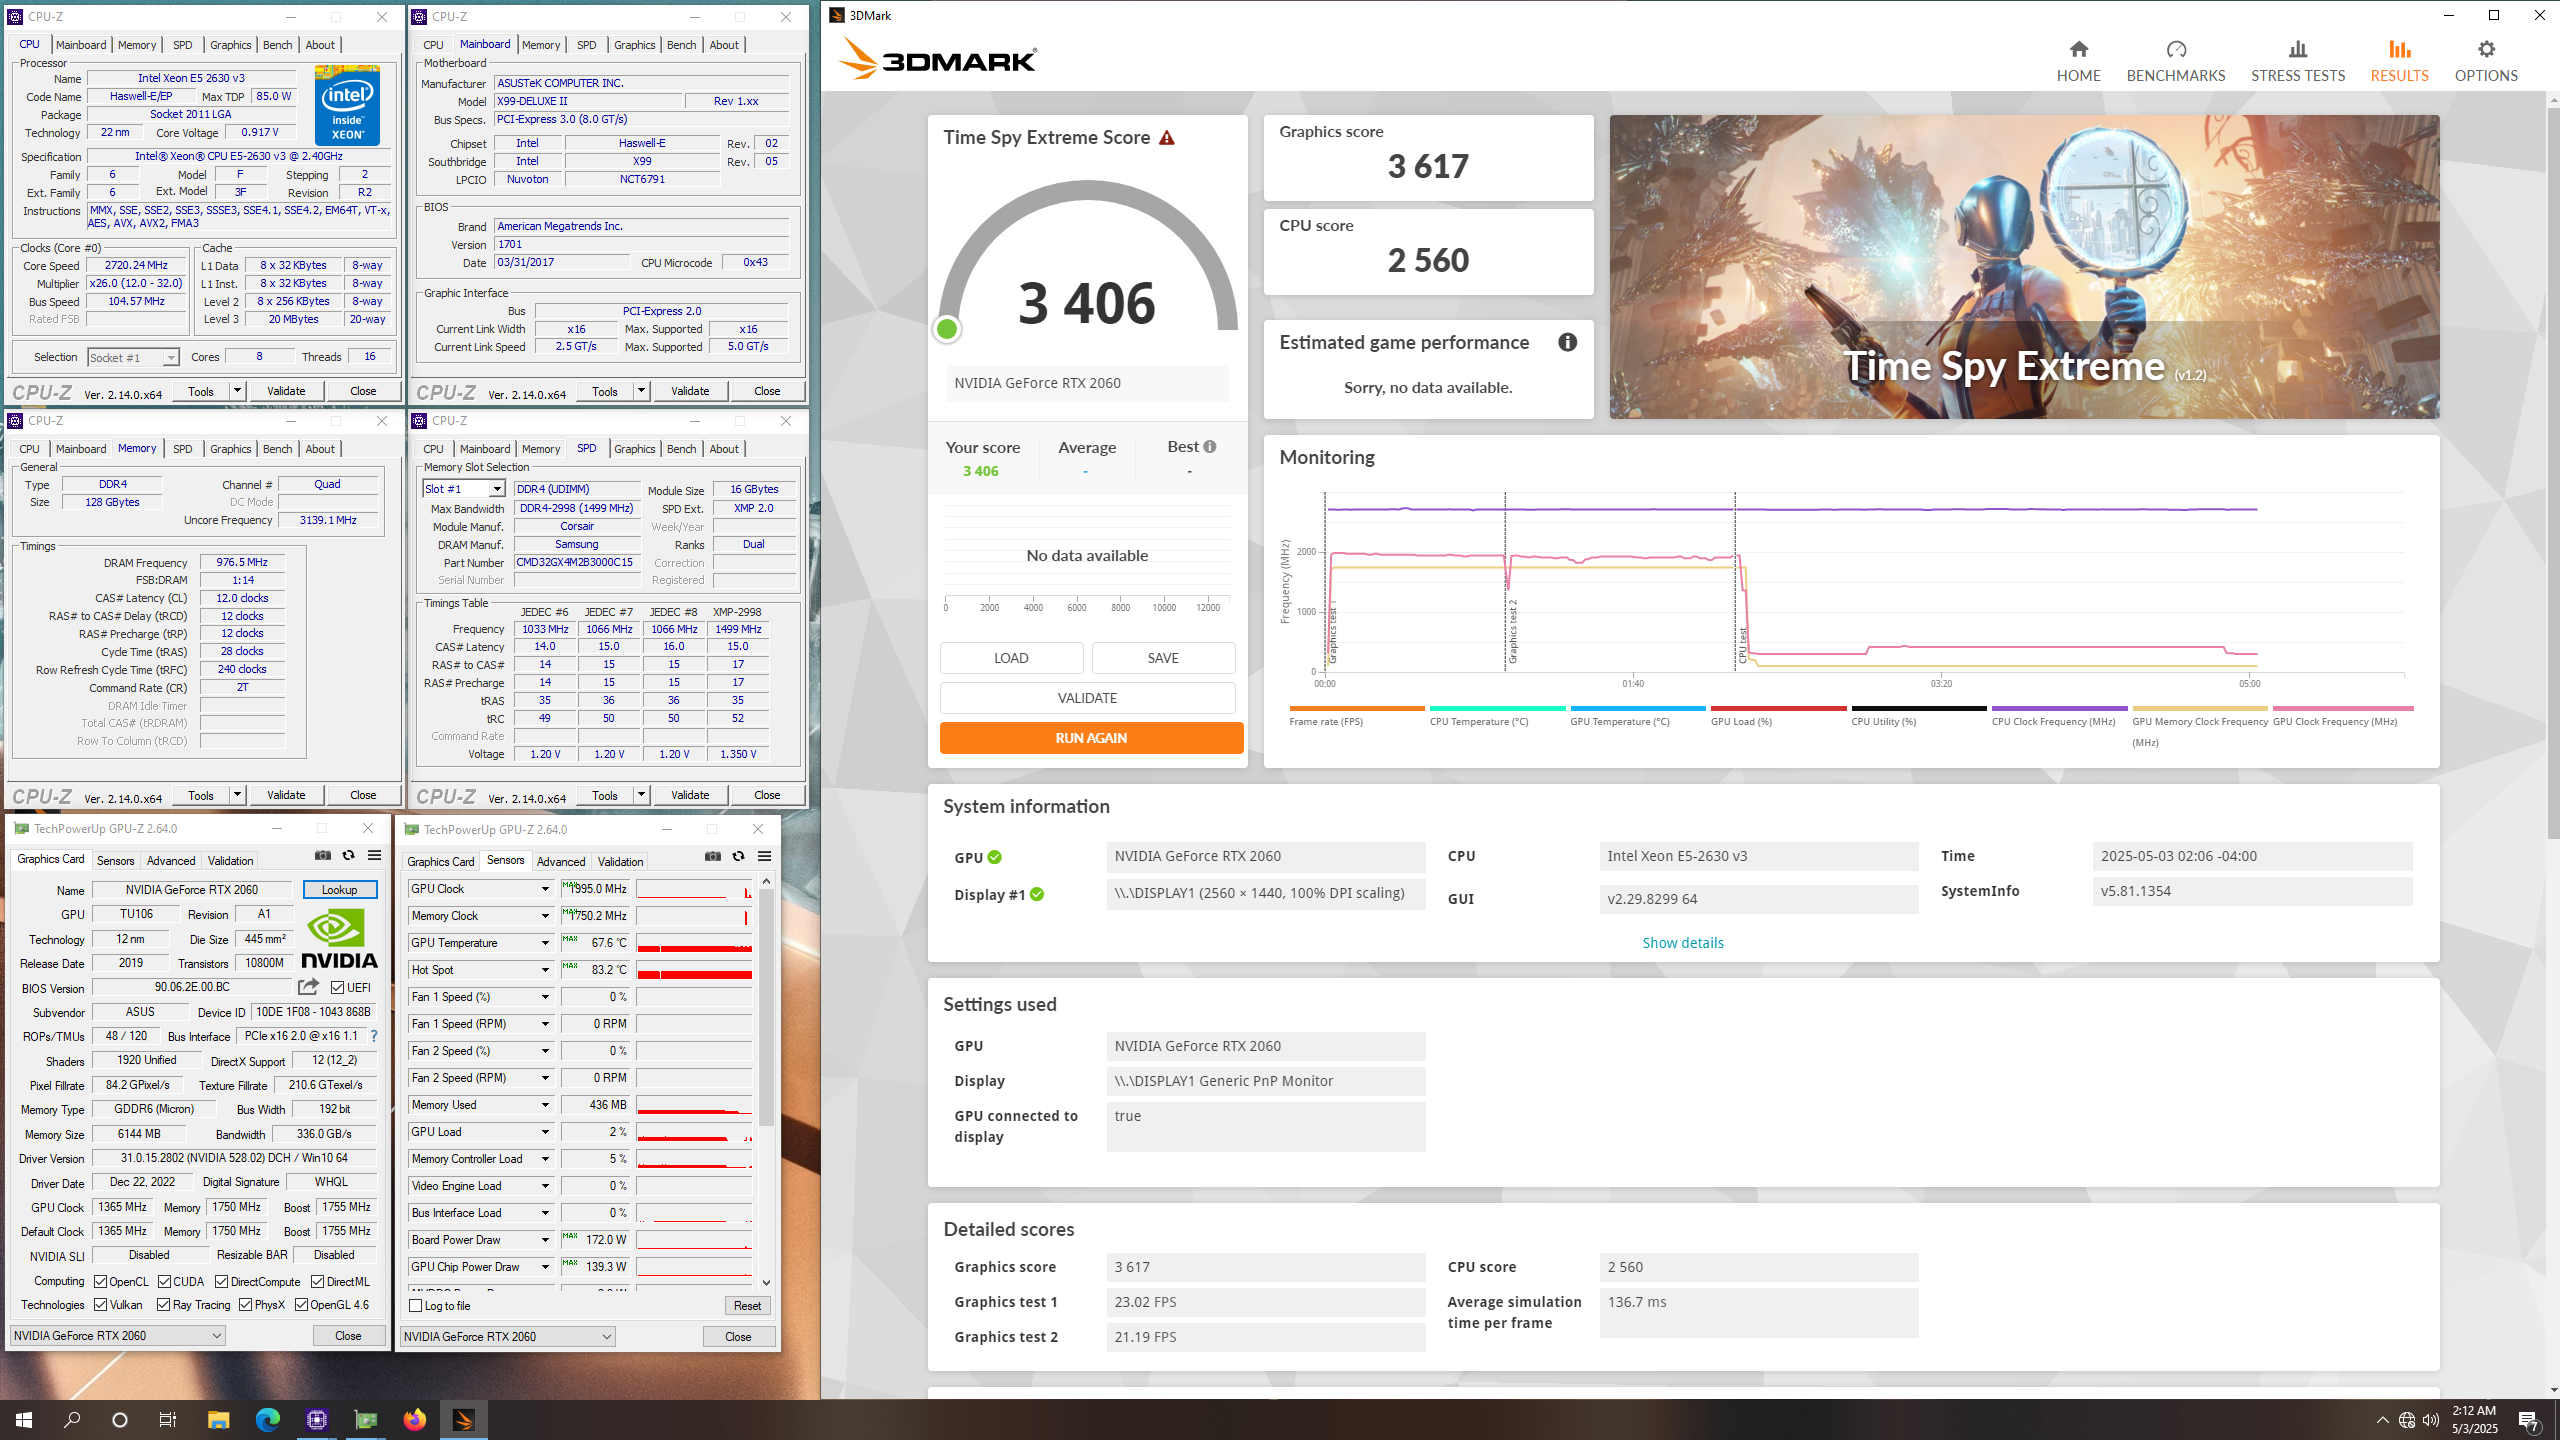Enable Log to file checkbox
The height and width of the screenshot is (1440, 2560).
(415, 1306)
